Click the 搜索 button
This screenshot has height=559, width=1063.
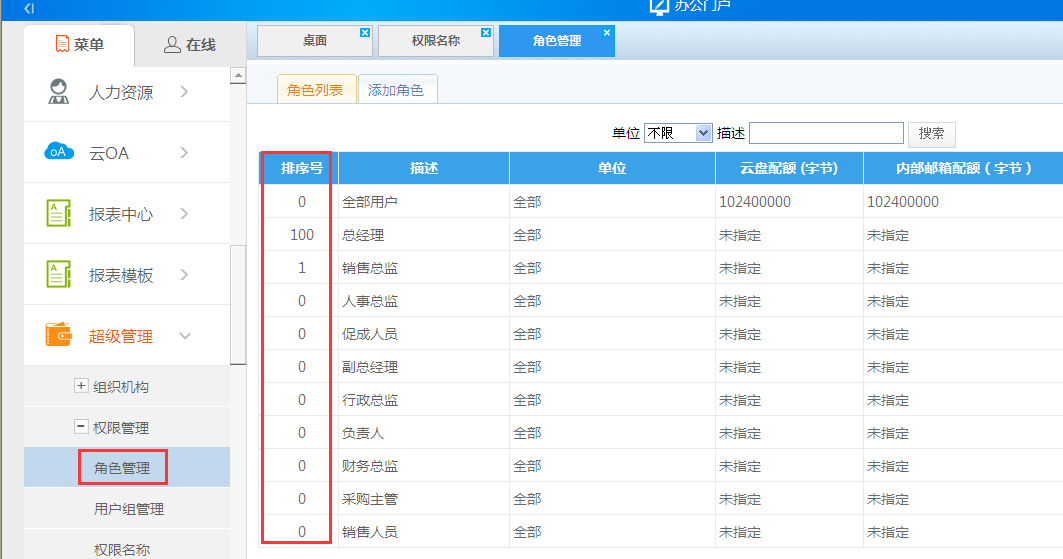(931, 133)
